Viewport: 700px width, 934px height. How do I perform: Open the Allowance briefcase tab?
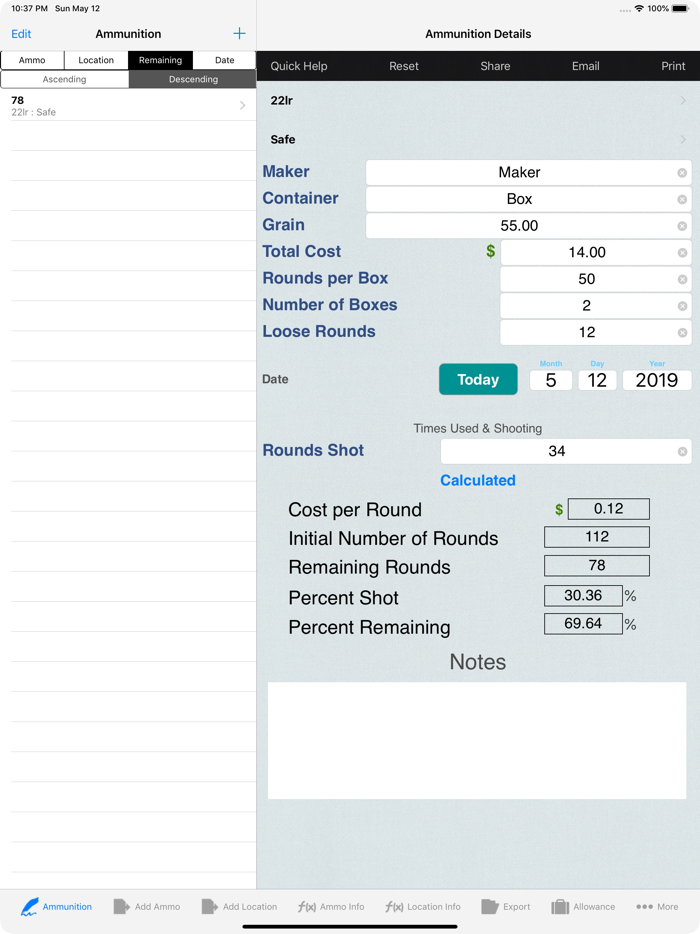click(x=583, y=907)
